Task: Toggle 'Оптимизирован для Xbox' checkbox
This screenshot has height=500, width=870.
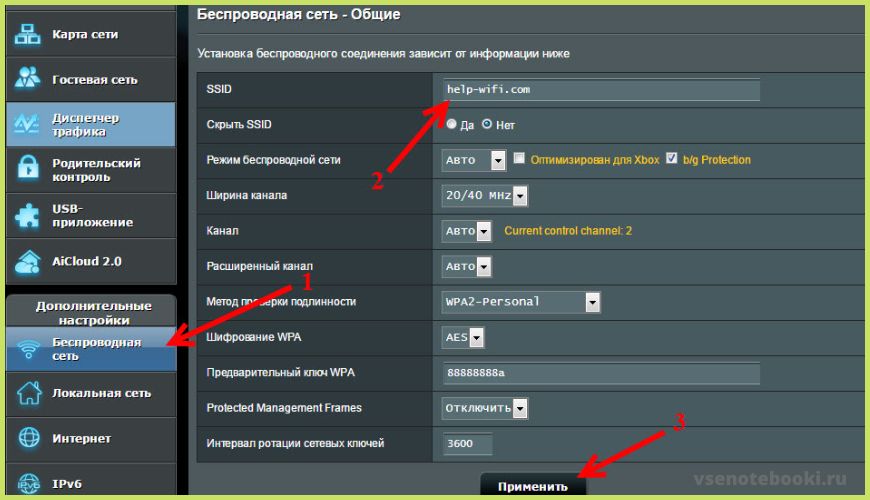Action: [520, 159]
